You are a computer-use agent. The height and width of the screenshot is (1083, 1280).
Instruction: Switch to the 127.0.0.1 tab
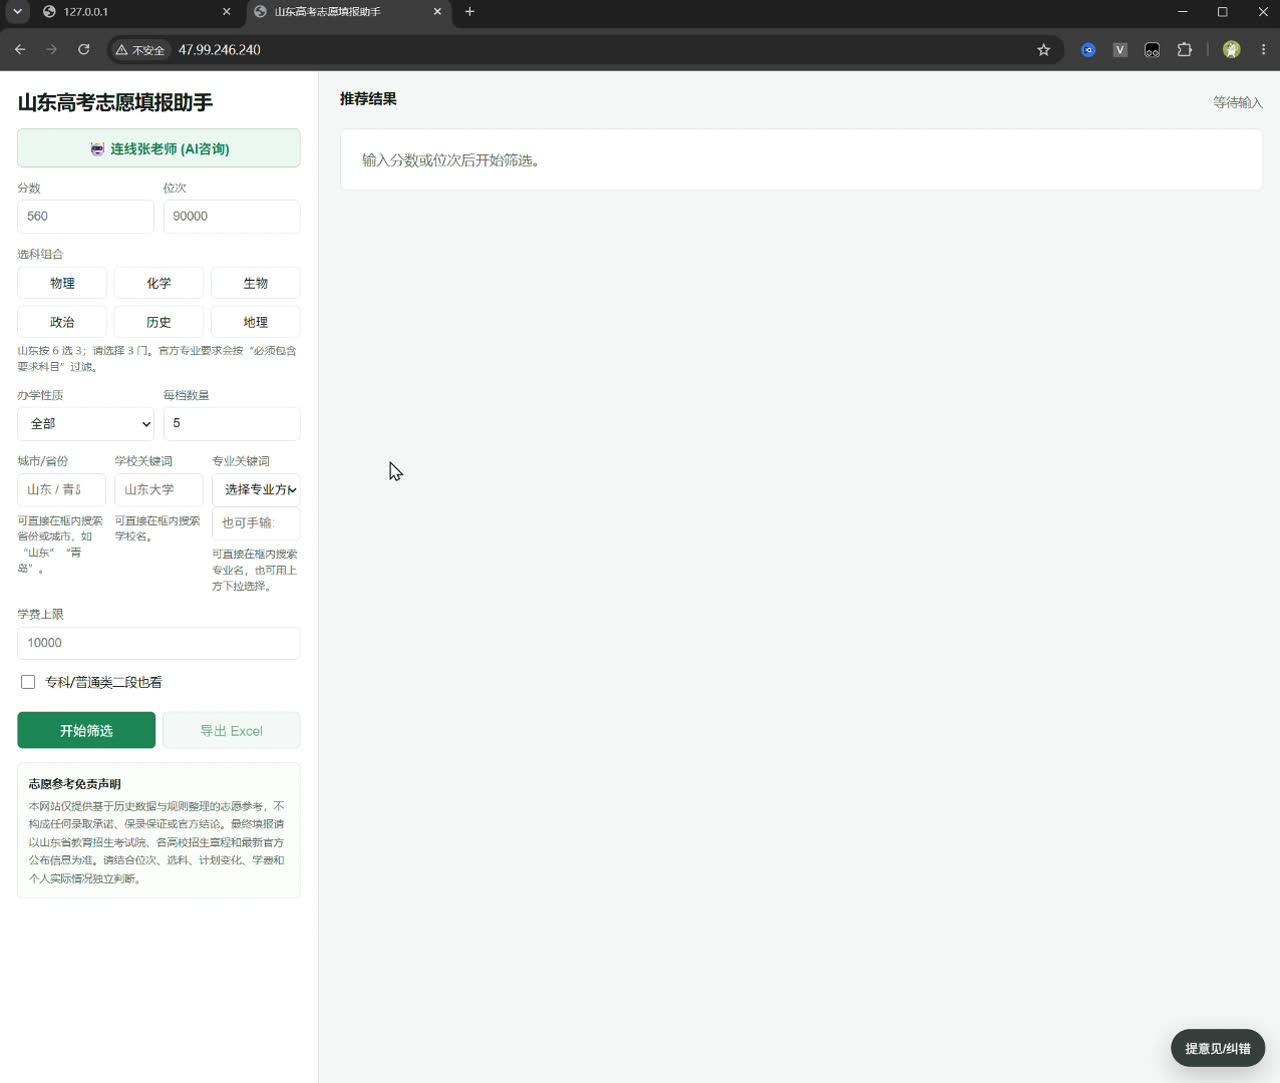137,12
